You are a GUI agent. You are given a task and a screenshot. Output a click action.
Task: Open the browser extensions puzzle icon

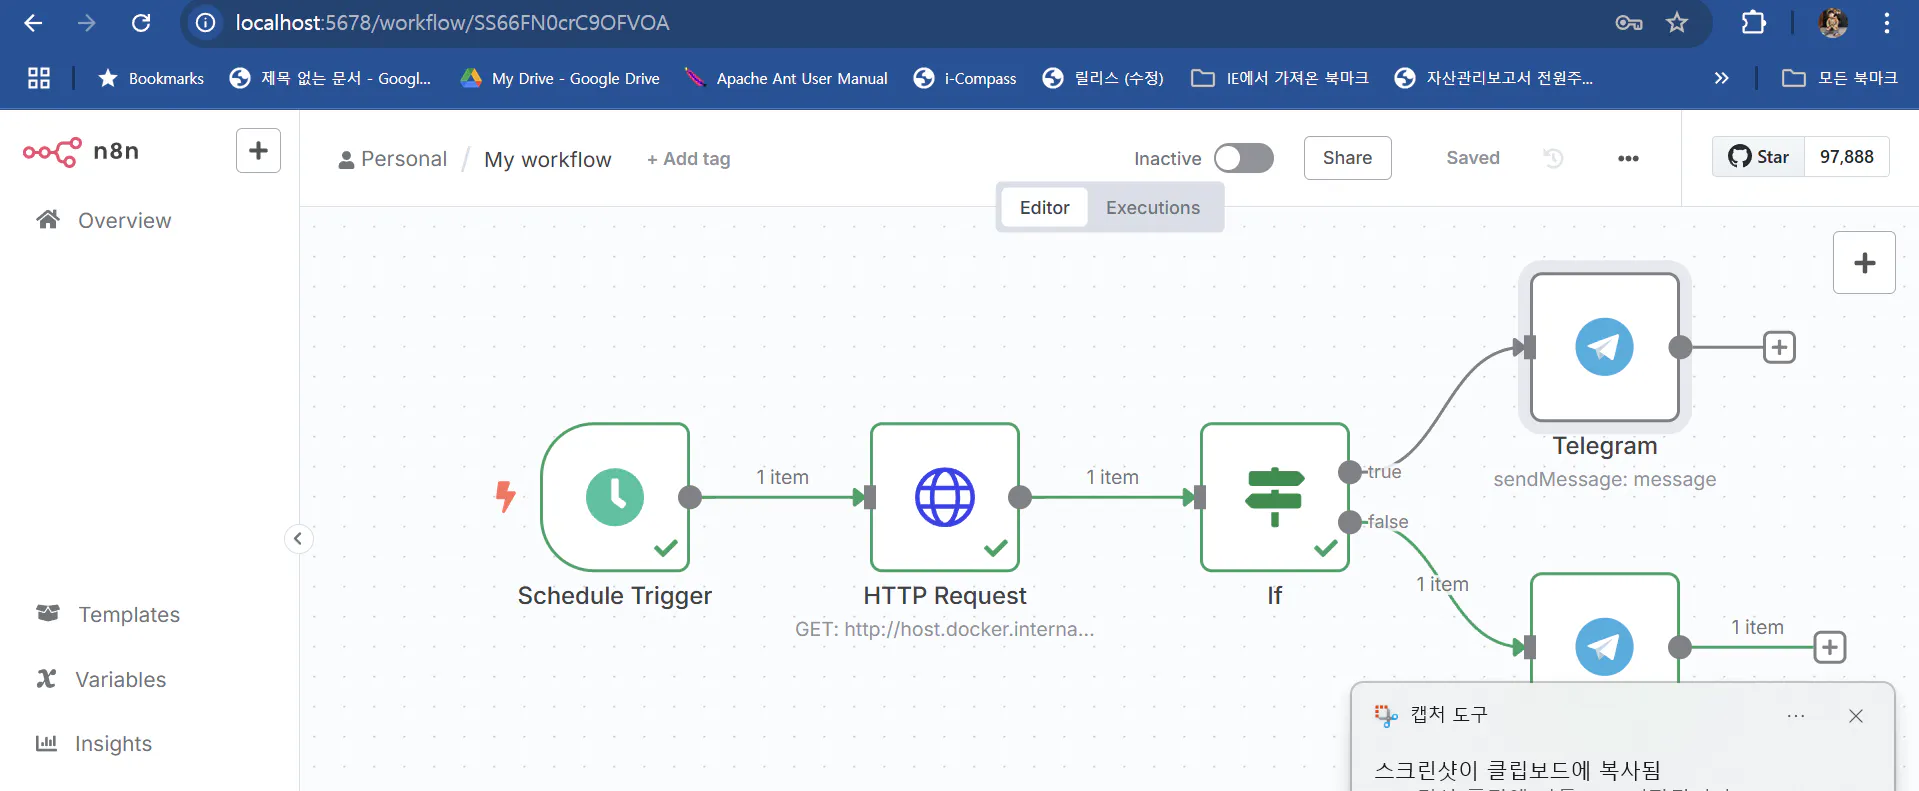1754,23
